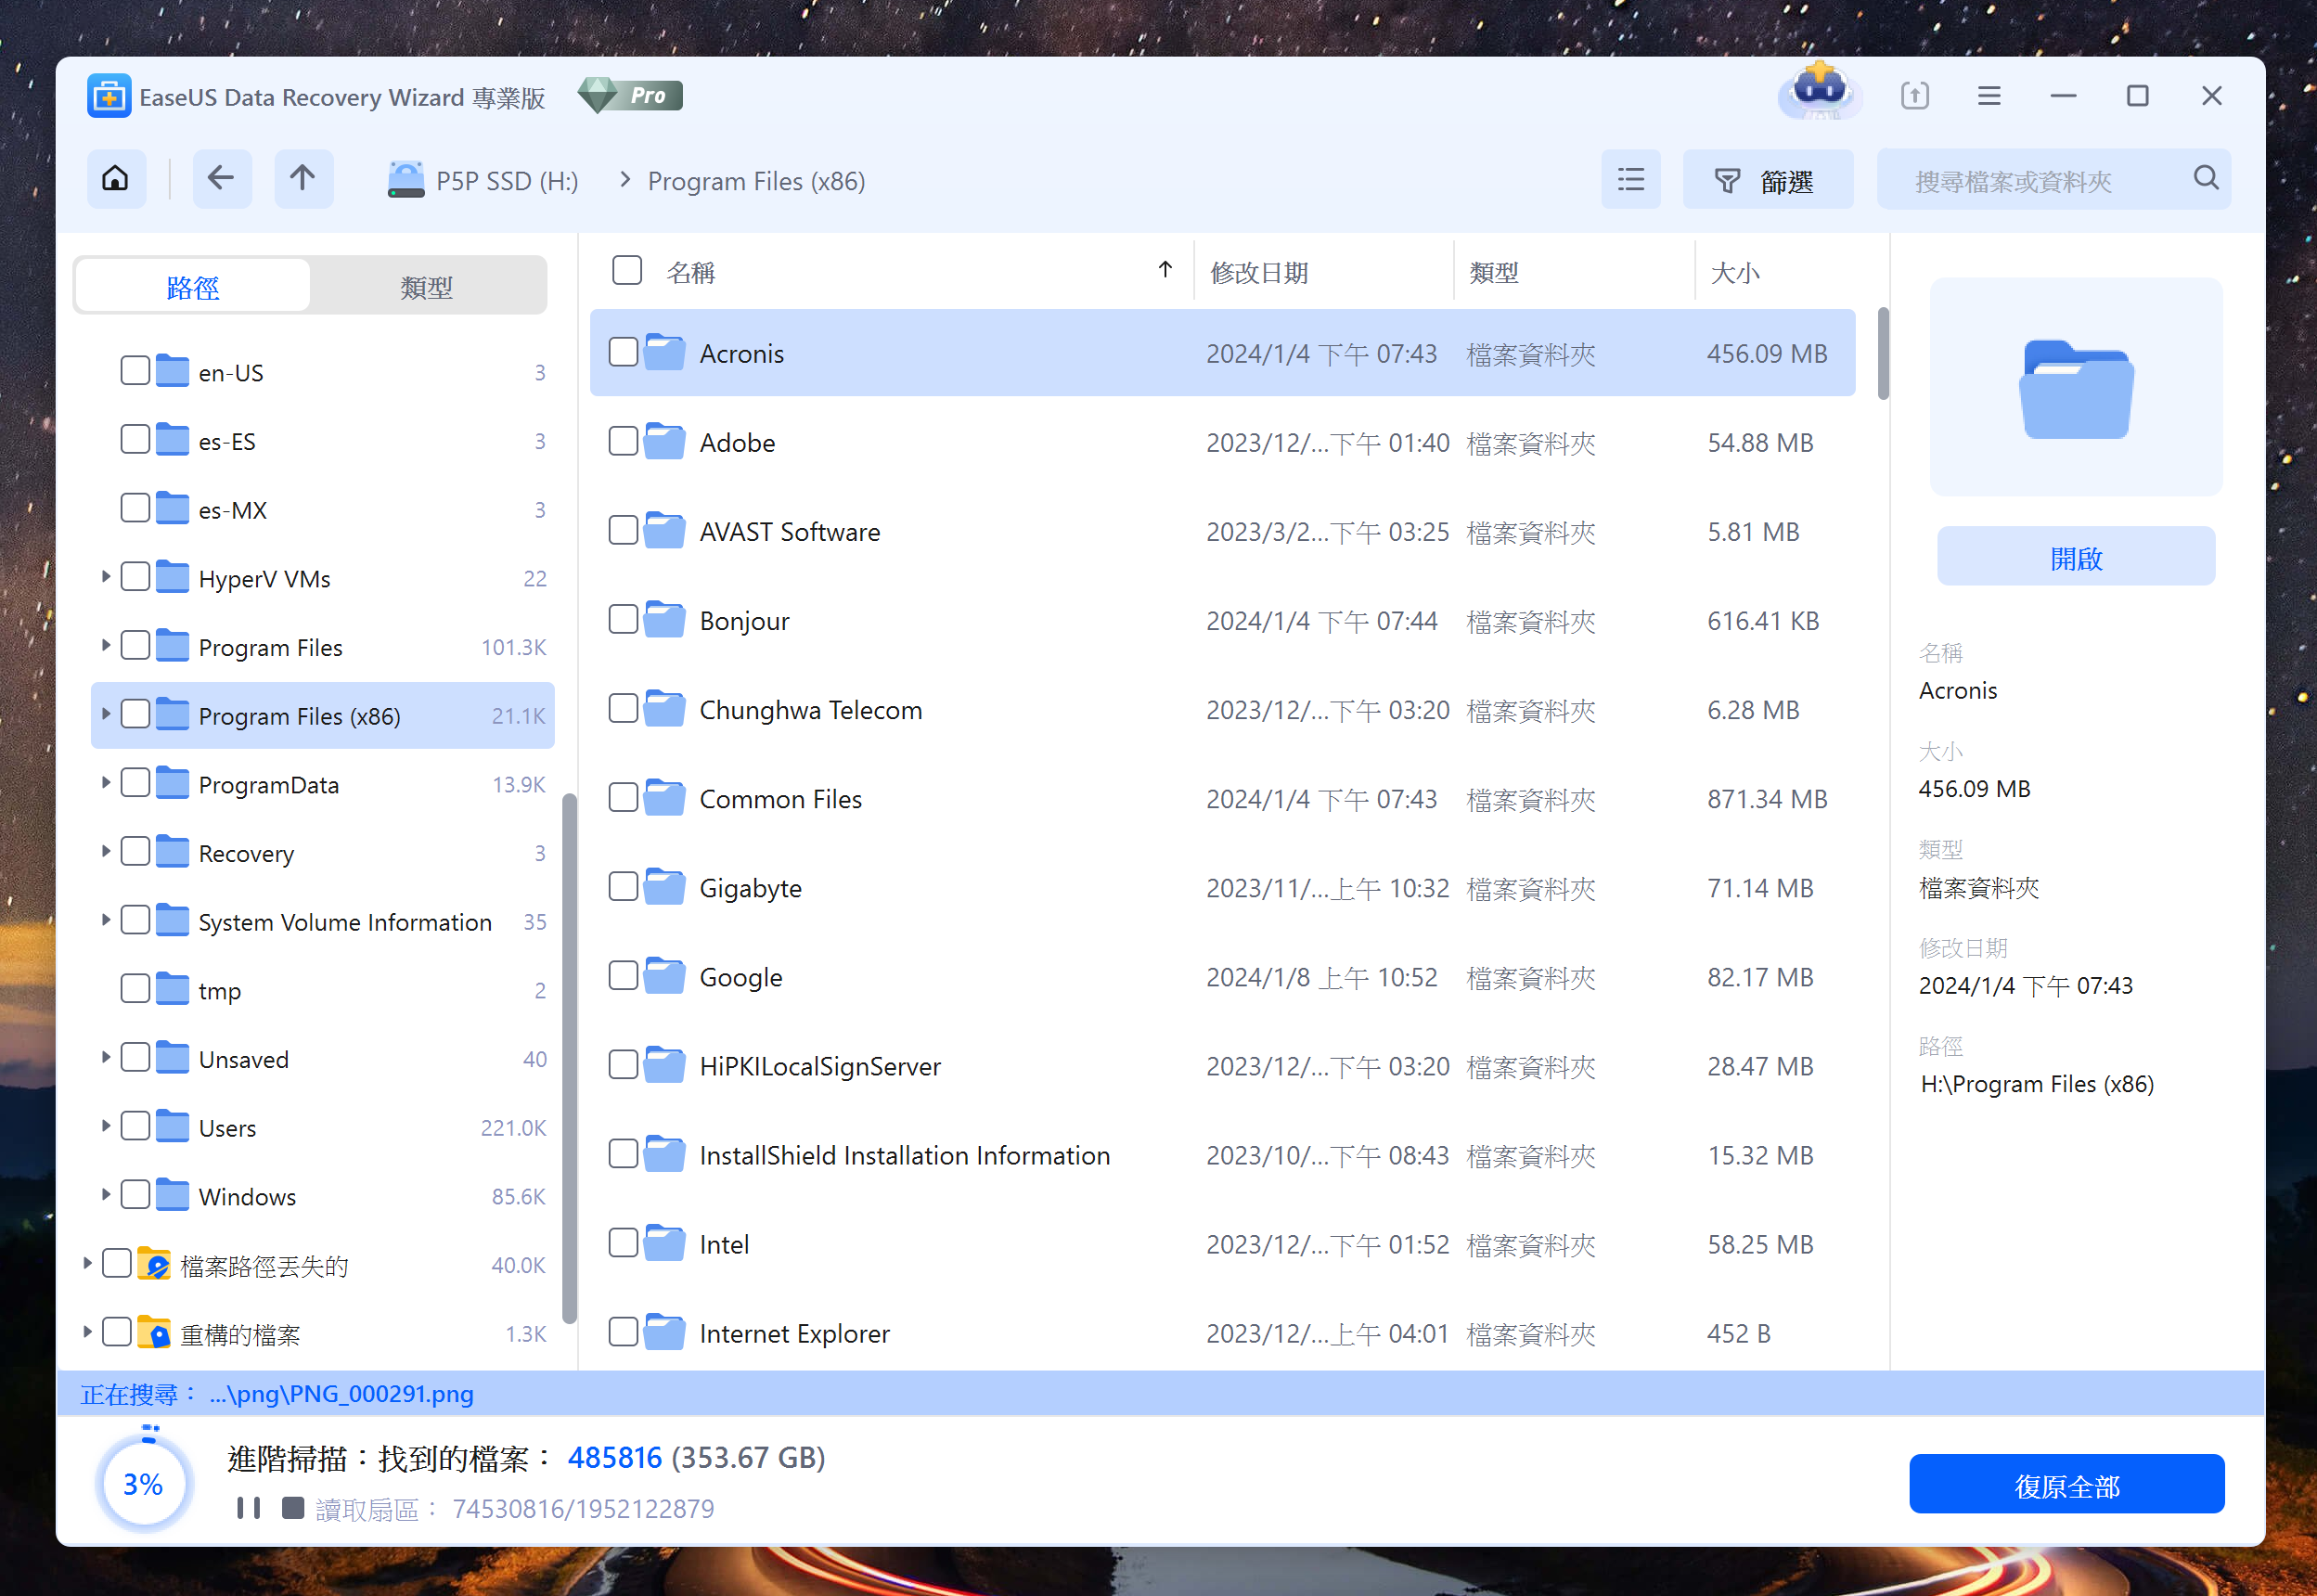Check the Windows folder in tree
2317x1596 pixels.
pos(135,1195)
